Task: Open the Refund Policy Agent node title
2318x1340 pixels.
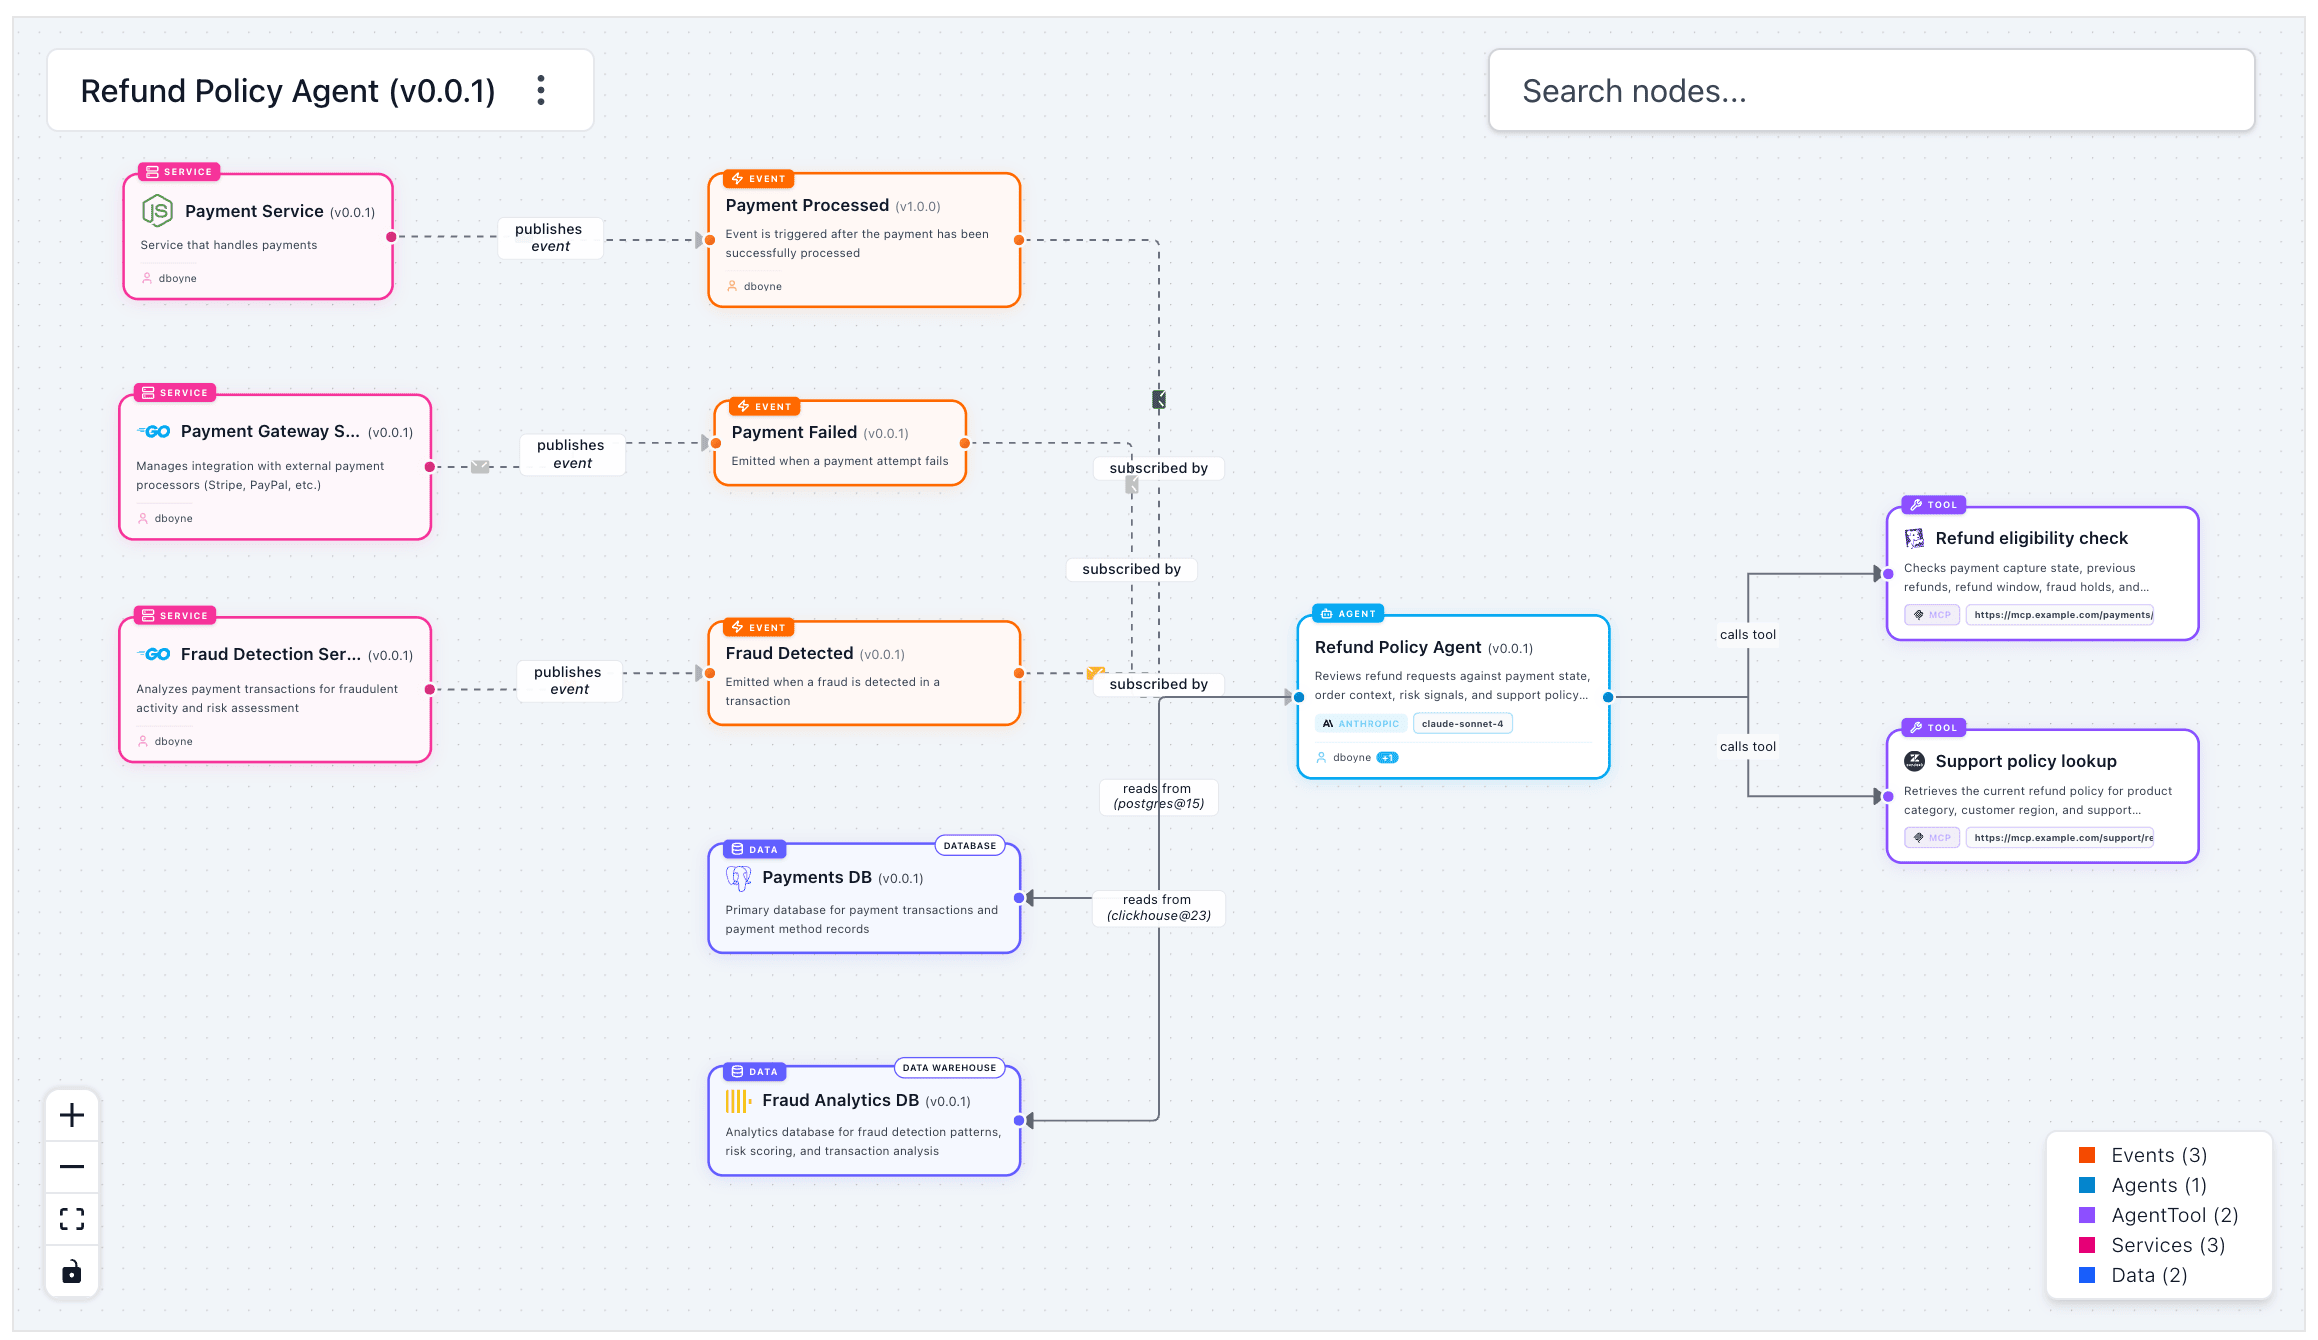Action: click(x=1398, y=647)
